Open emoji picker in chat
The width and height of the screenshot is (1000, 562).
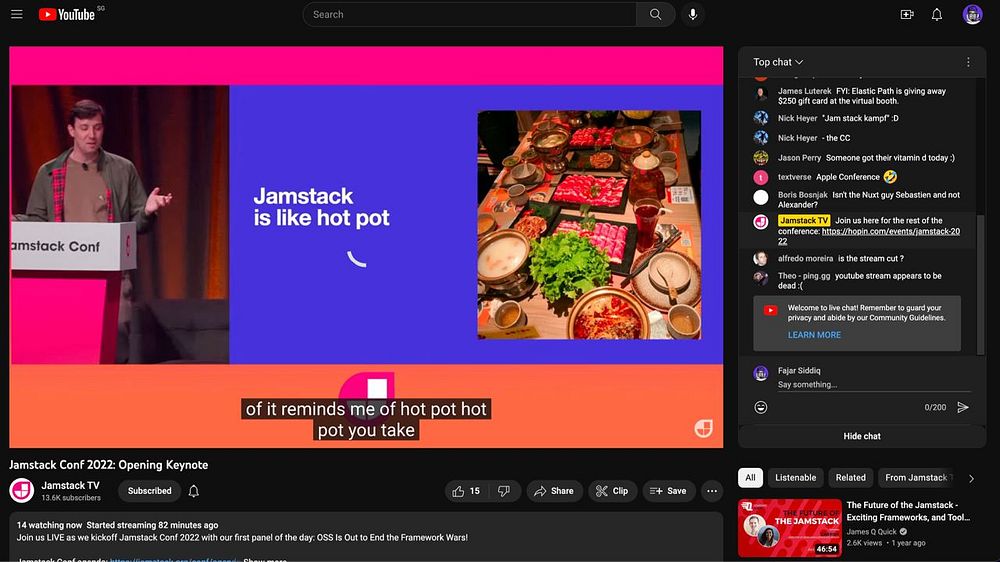click(761, 407)
